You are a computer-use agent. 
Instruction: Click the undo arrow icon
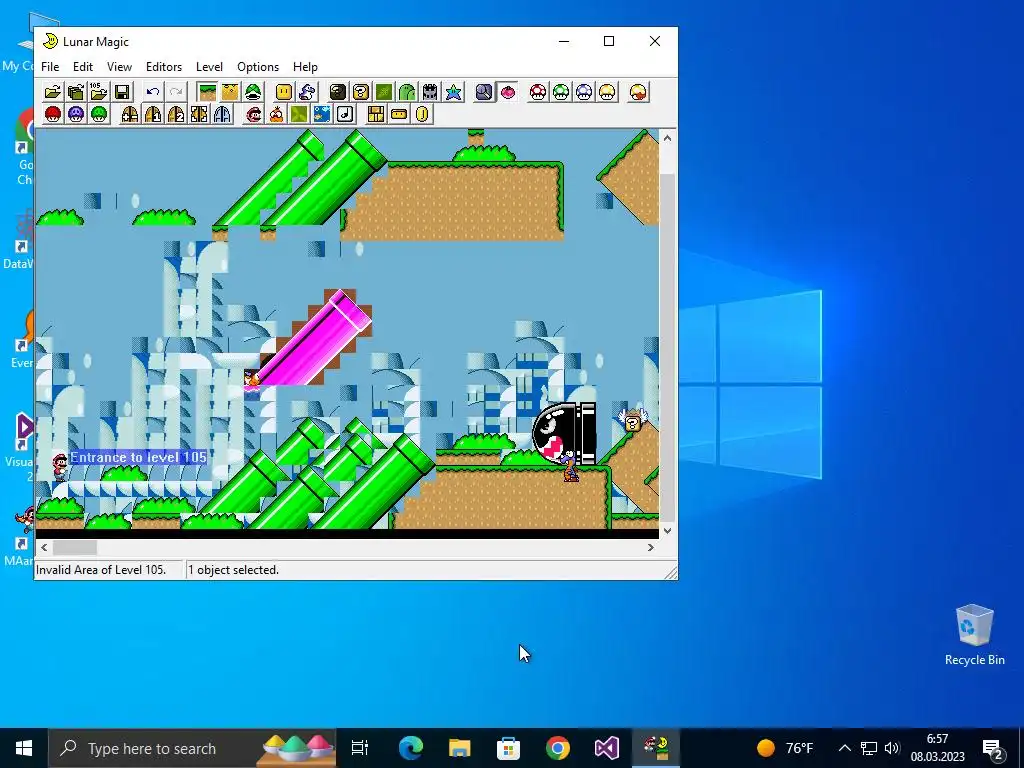153,92
